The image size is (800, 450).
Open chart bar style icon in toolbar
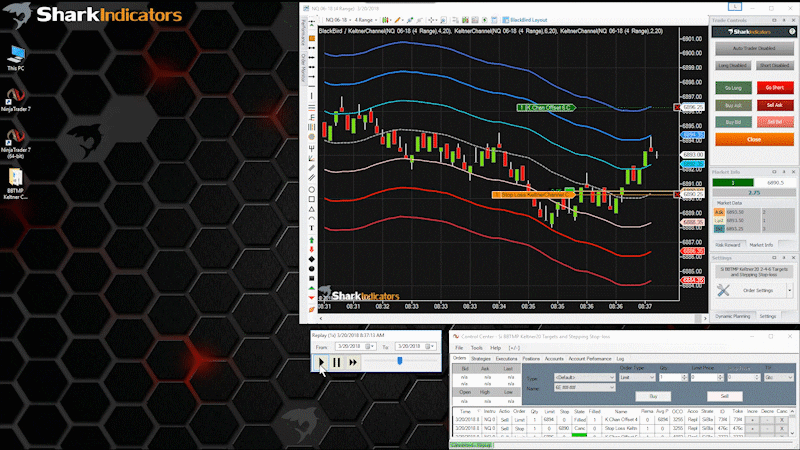click(385, 20)
